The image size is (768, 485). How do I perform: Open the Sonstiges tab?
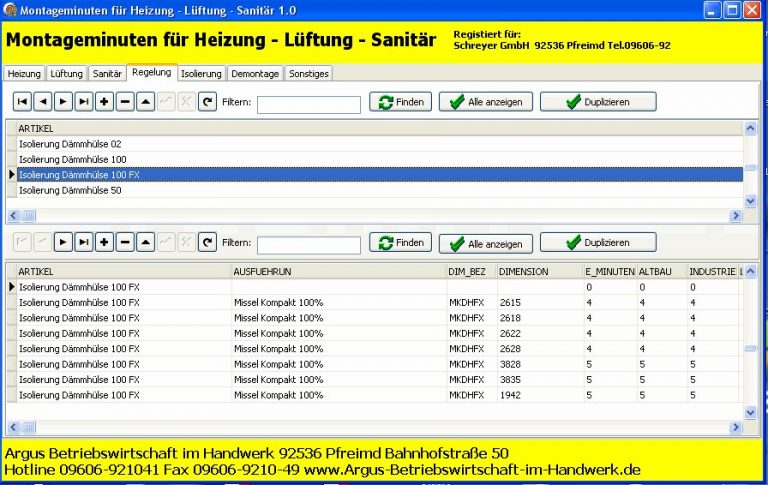(309, 73)
